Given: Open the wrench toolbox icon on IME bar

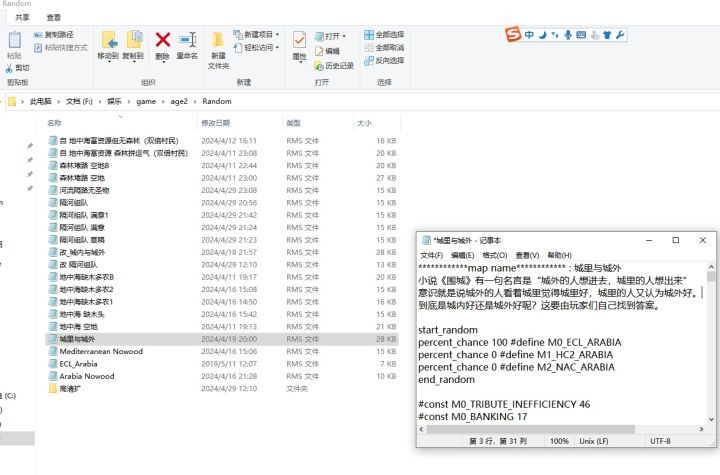Looking at the screenshot, I should (x=620, y=35).
